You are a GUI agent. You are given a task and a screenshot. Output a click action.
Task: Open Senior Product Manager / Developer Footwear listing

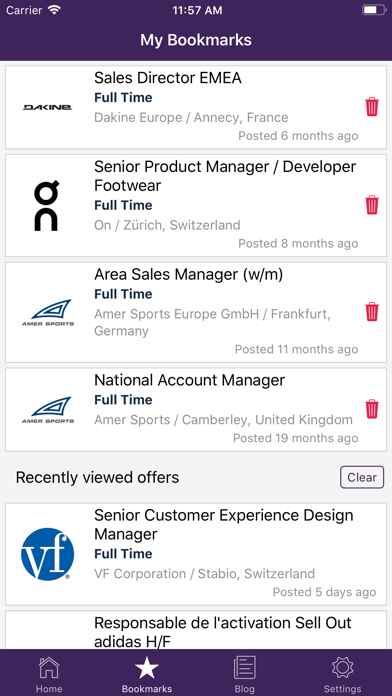click(196, 206)
